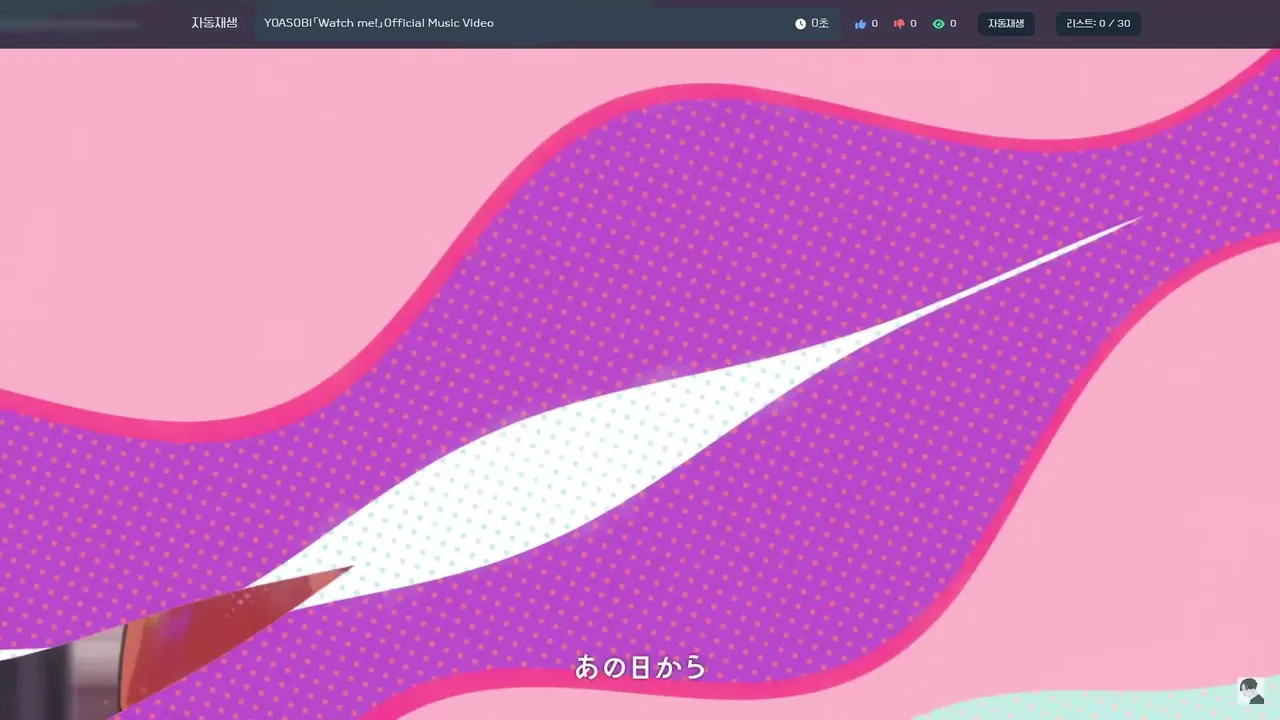Click the blue thumbs-up like icon
This screenshot has height=720, width=1280.
860,24
